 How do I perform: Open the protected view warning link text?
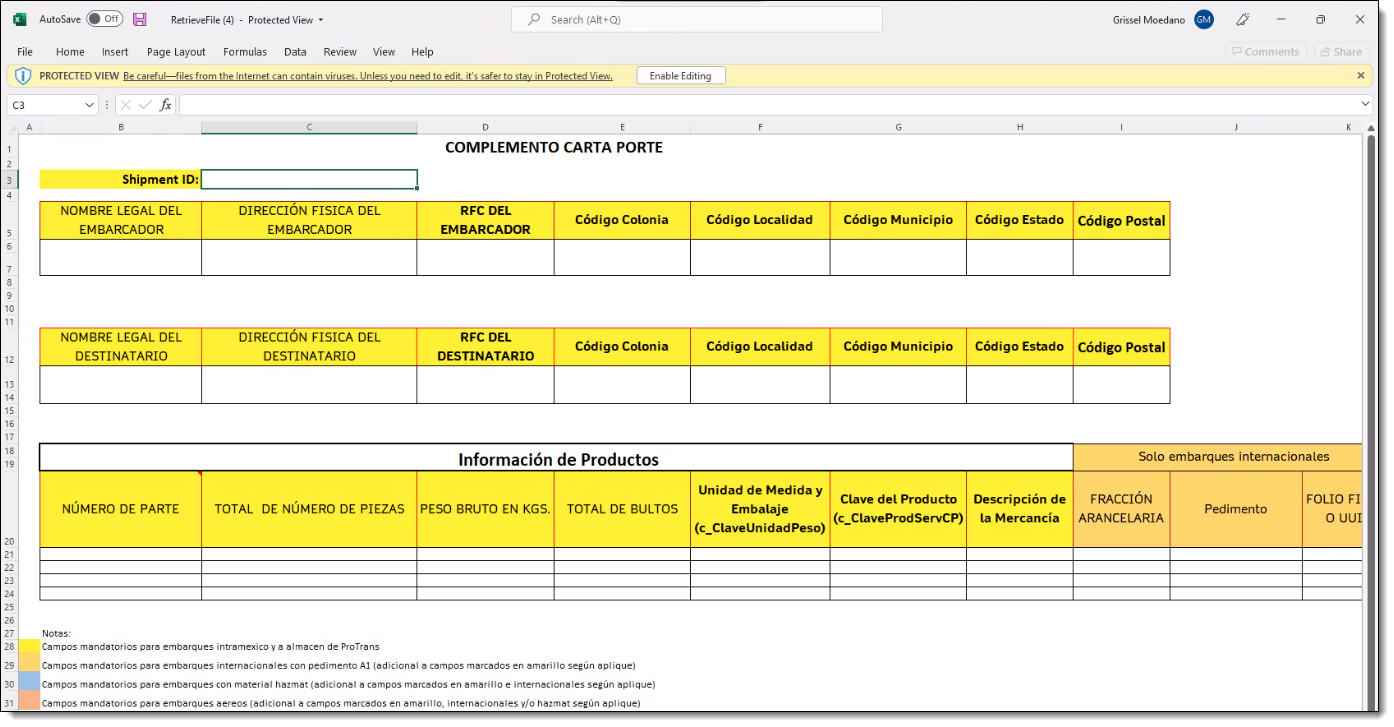pyautogui.click(x=368, y=76)
